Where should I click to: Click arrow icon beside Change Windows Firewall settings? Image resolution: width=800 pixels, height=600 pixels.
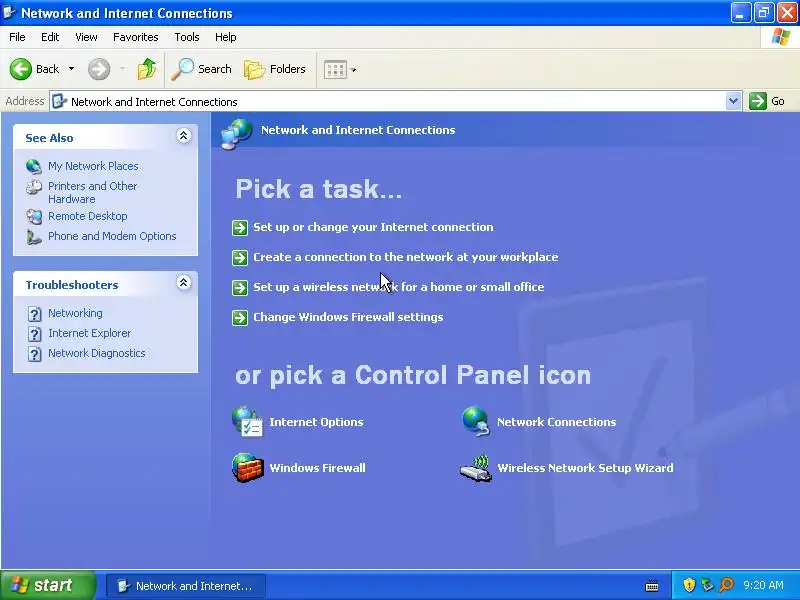point(240,318)
